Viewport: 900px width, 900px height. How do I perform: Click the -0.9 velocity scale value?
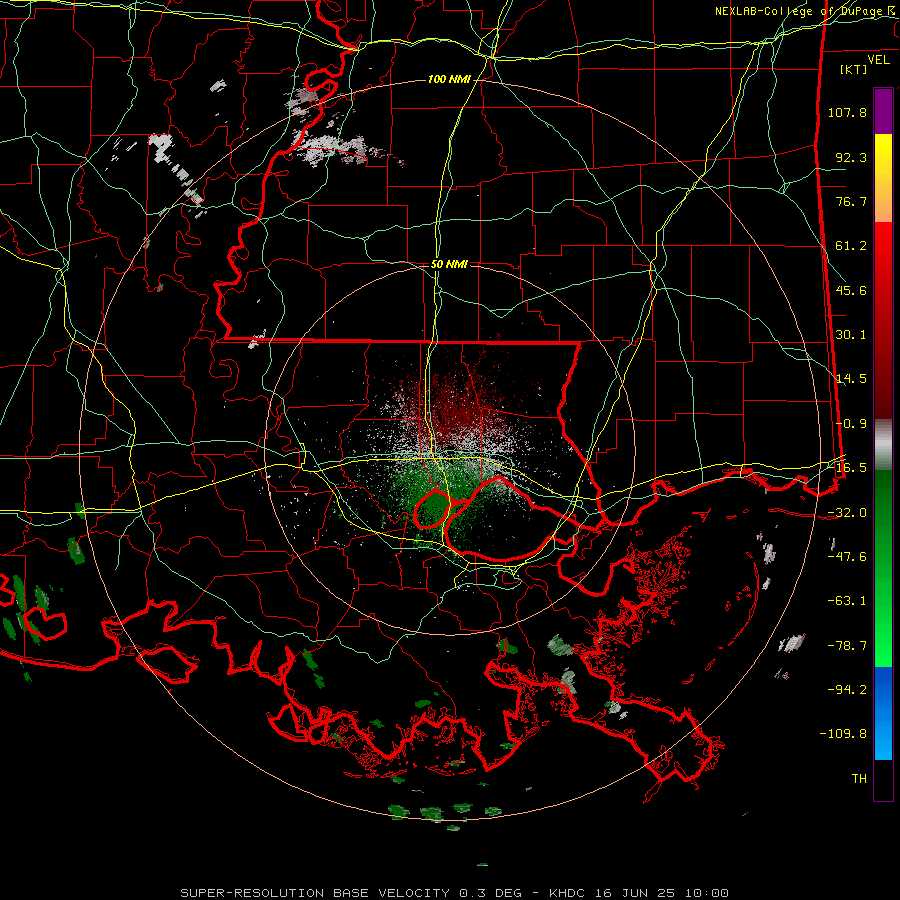click(x=851, y=424)
